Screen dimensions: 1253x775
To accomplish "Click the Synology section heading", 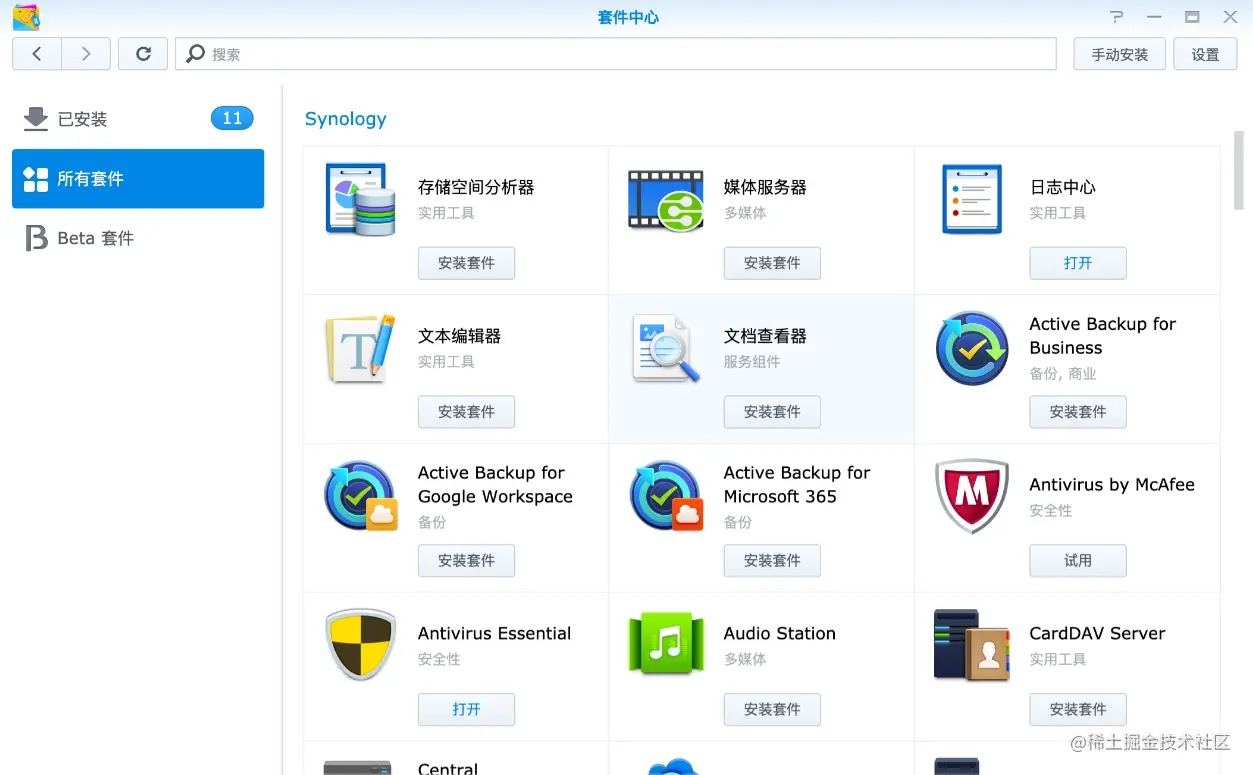I will 345,119.
